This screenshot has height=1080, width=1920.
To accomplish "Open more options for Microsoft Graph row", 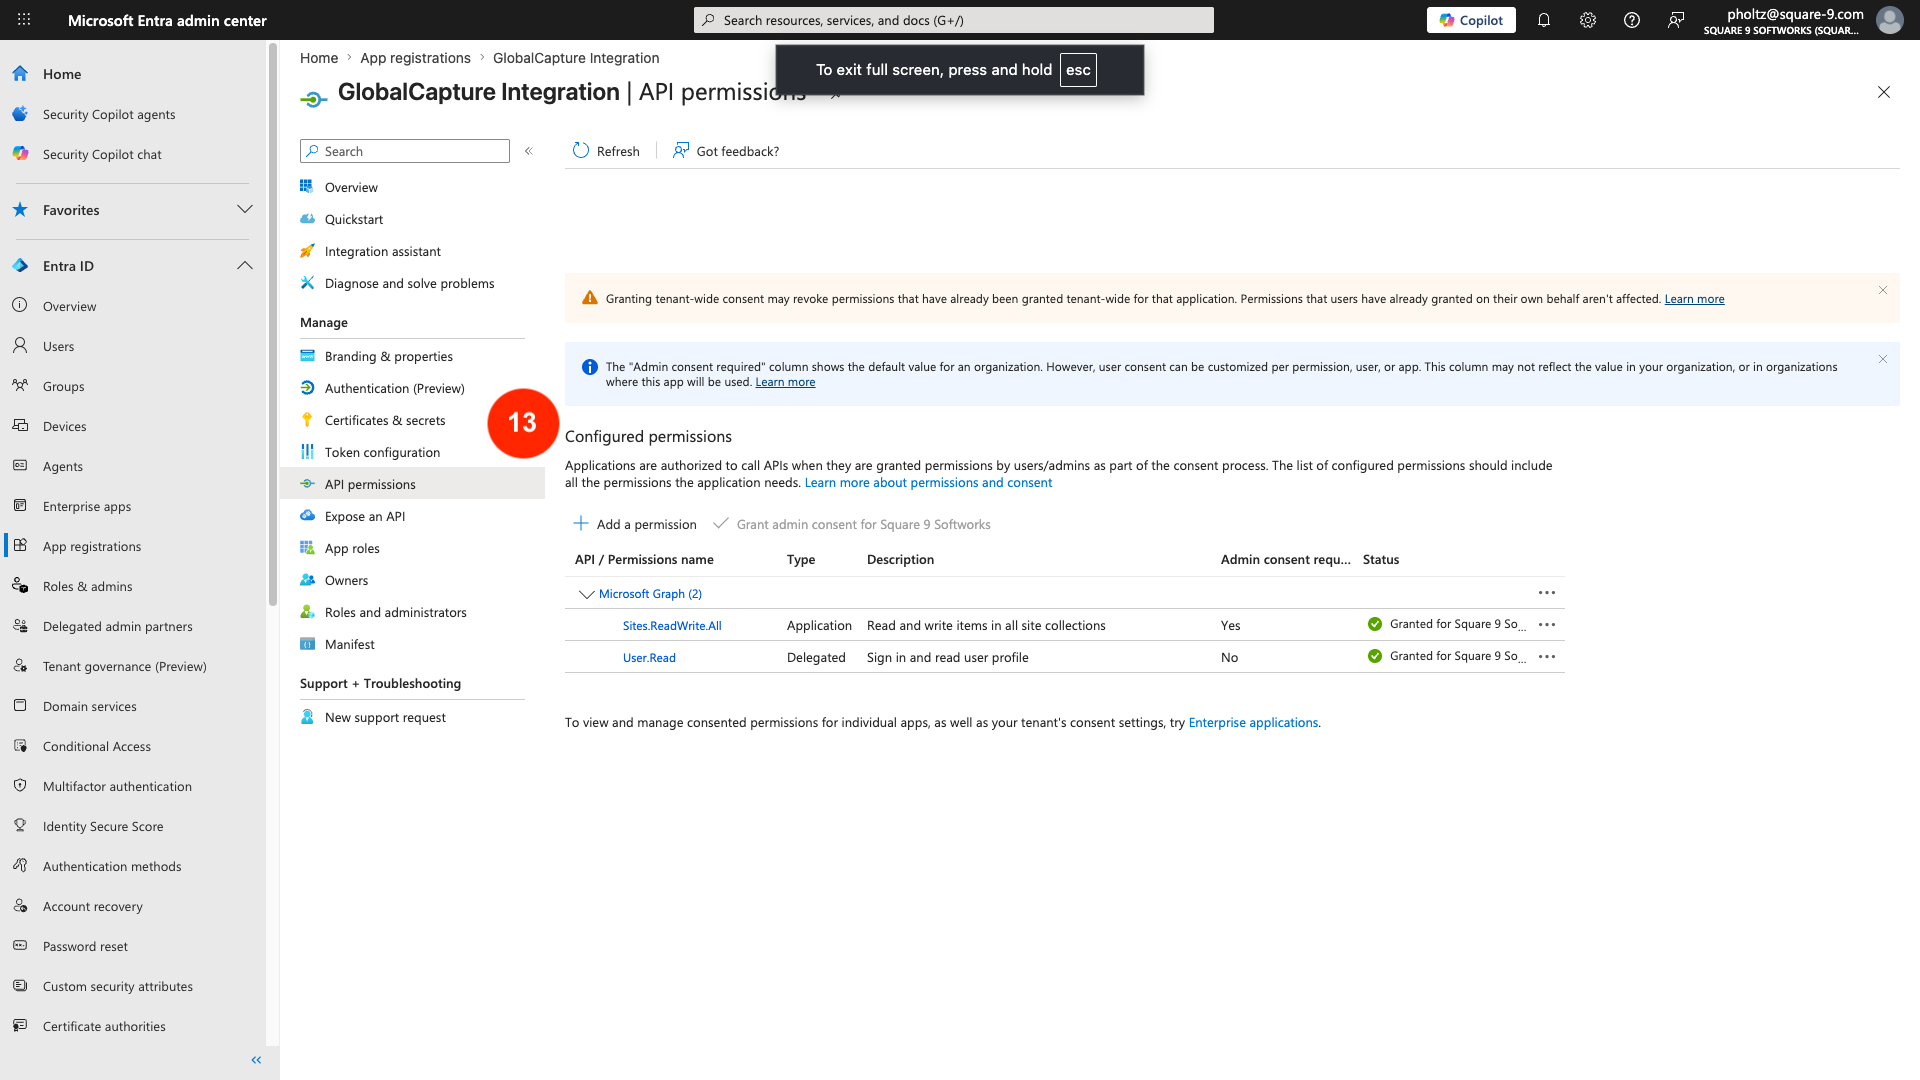I will (x=1547, y=593).
